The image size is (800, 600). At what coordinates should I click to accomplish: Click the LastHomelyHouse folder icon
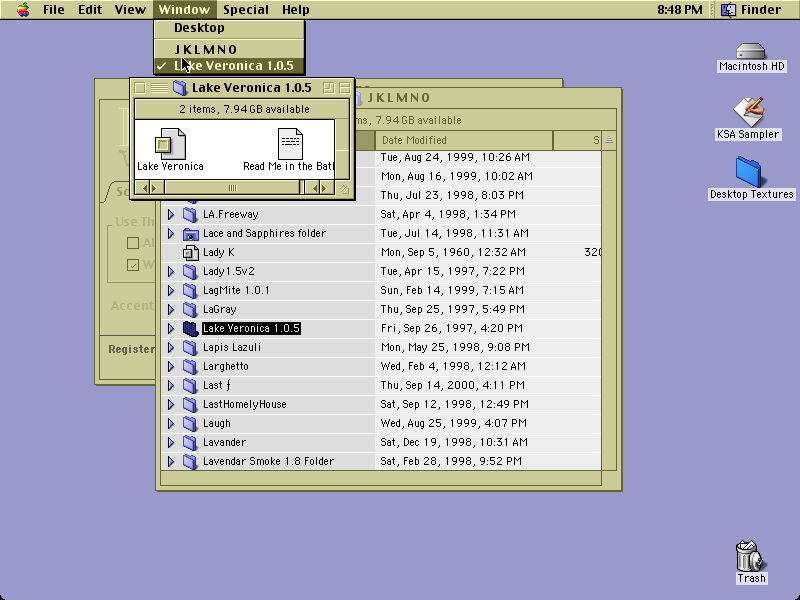point(190,405)
